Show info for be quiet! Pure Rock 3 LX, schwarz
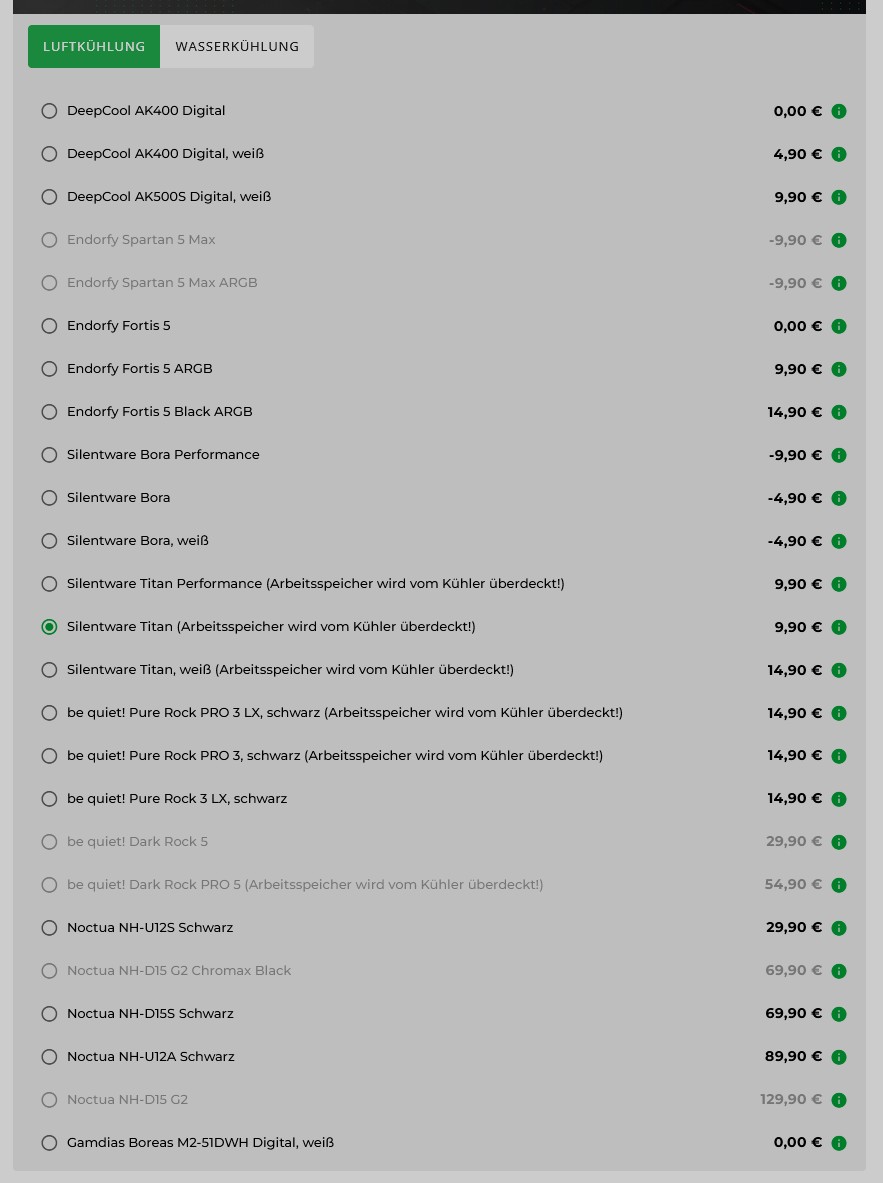 click(839, 799)
